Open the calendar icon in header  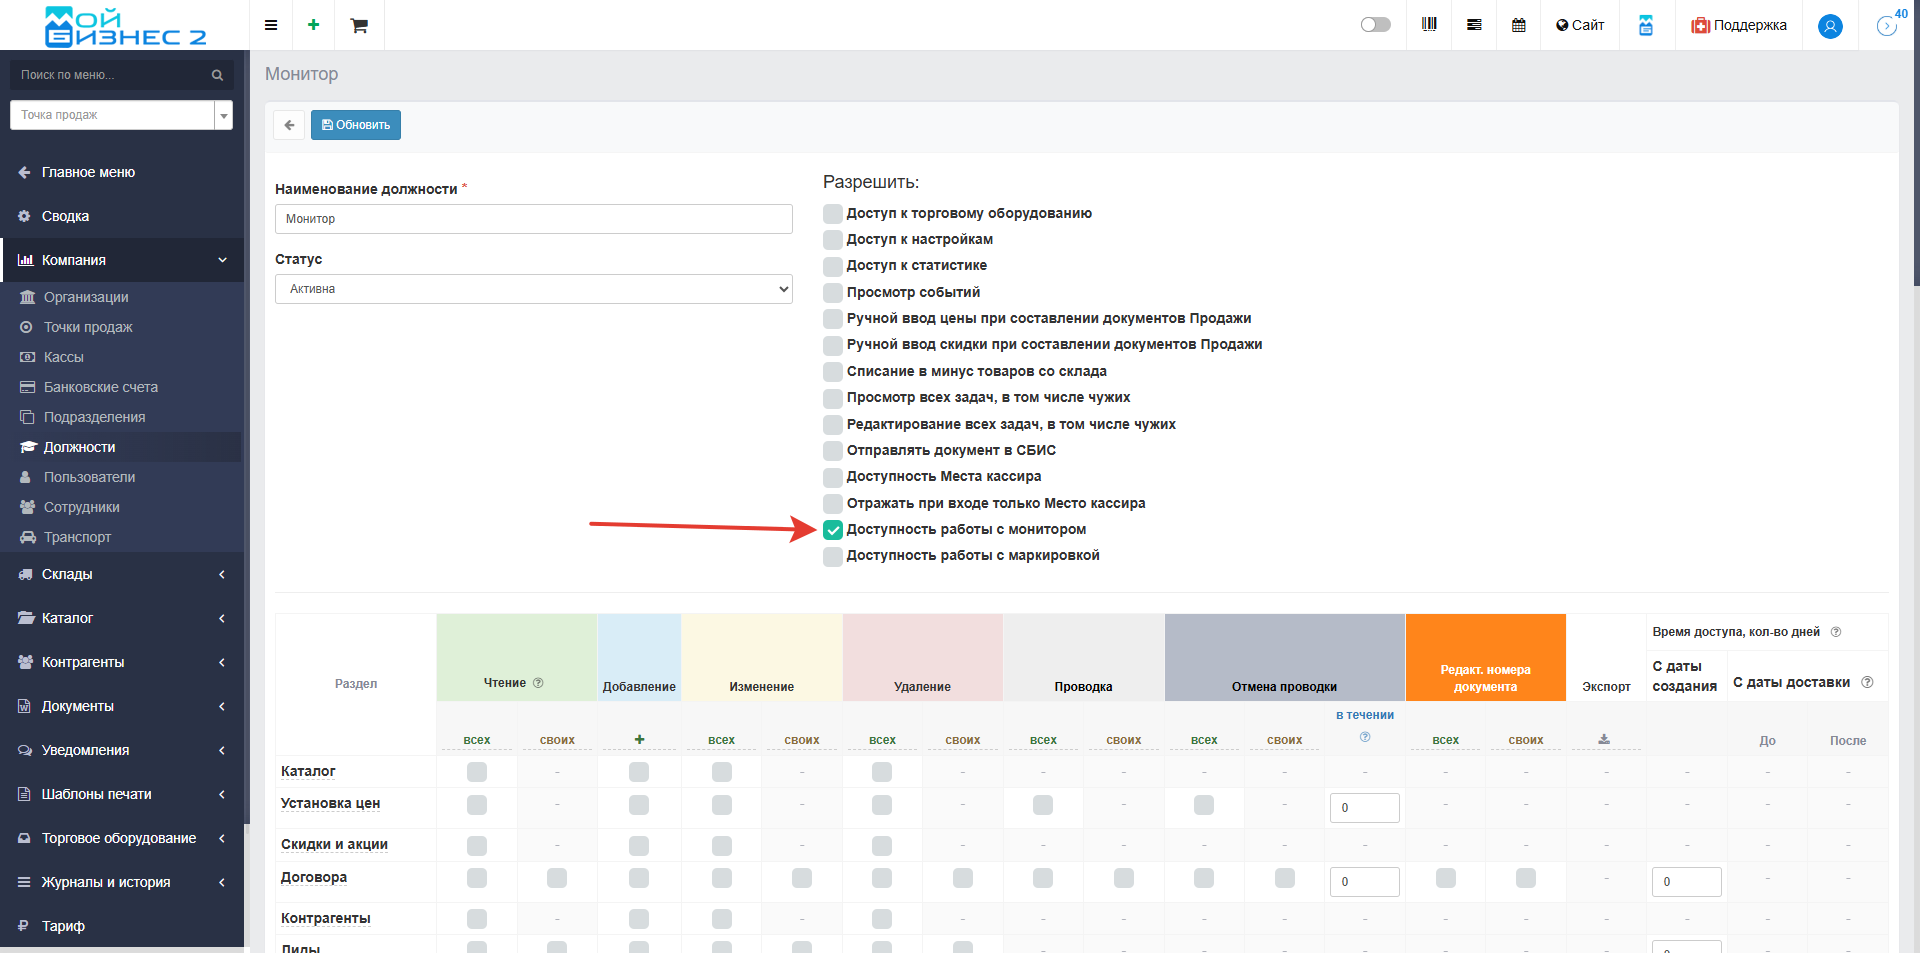pos(1518,25)
